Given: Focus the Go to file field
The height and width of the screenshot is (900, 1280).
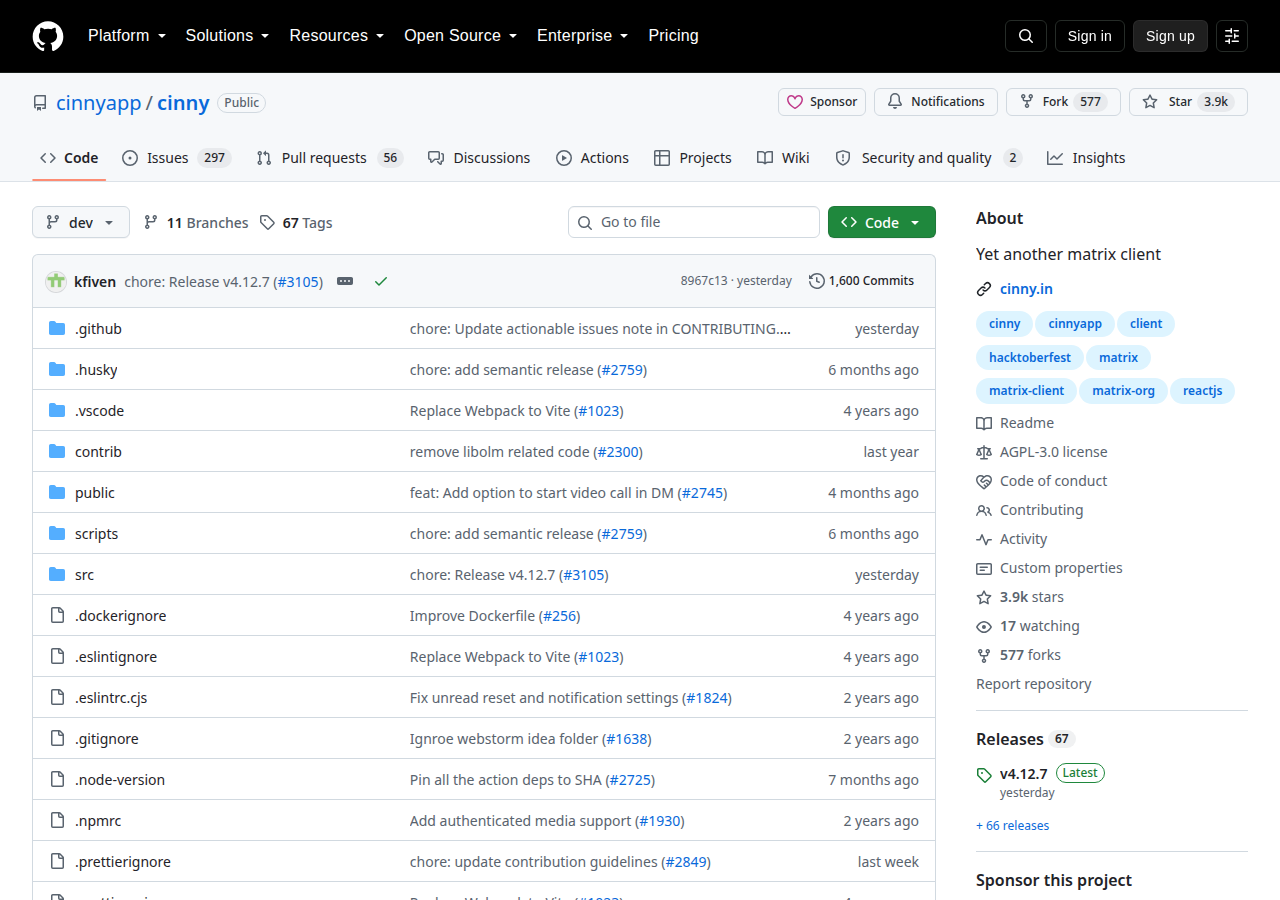Looking at the screenshot, I should [x=694, y=222].
